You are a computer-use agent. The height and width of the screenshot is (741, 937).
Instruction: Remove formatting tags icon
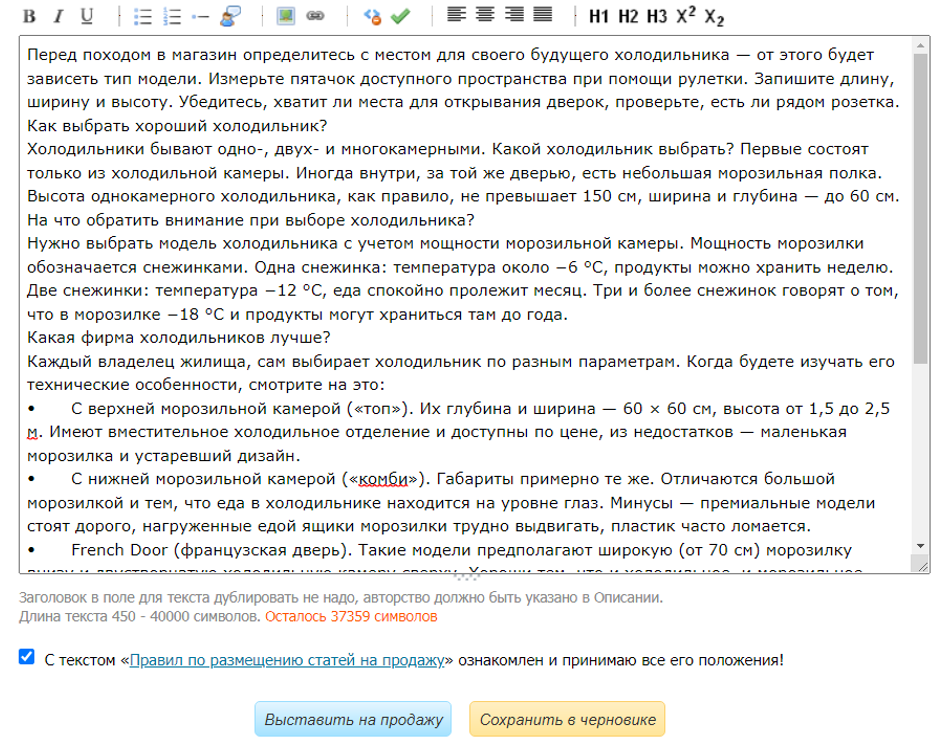click(x=372, y=17)
